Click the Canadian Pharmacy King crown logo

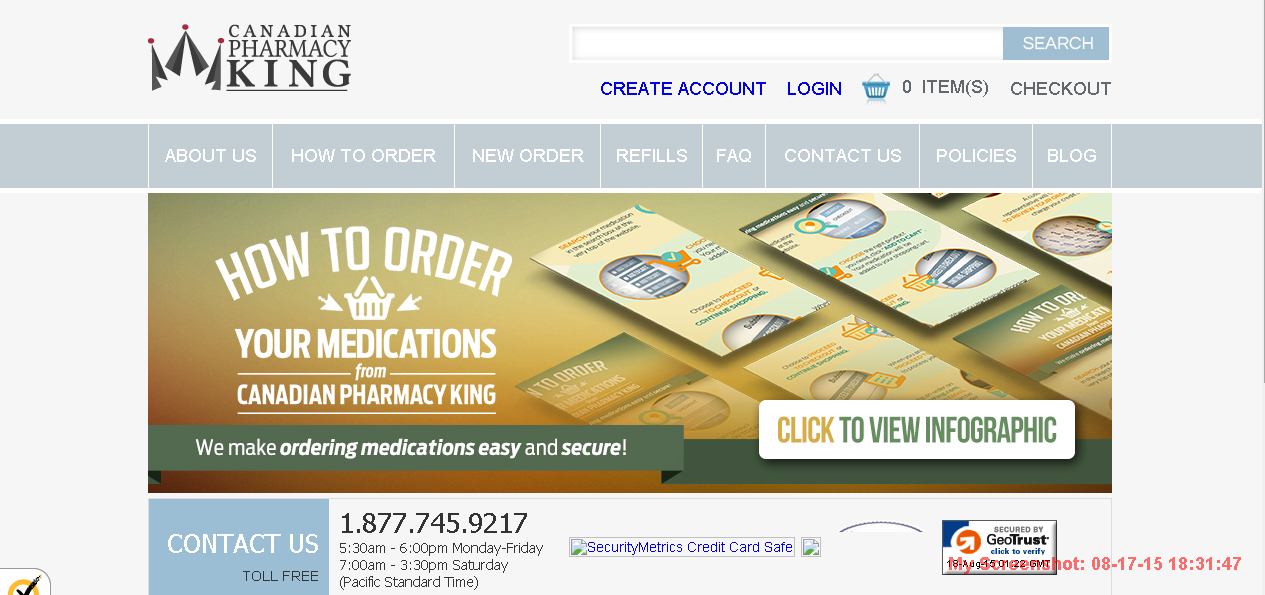(x=250, y=58)
